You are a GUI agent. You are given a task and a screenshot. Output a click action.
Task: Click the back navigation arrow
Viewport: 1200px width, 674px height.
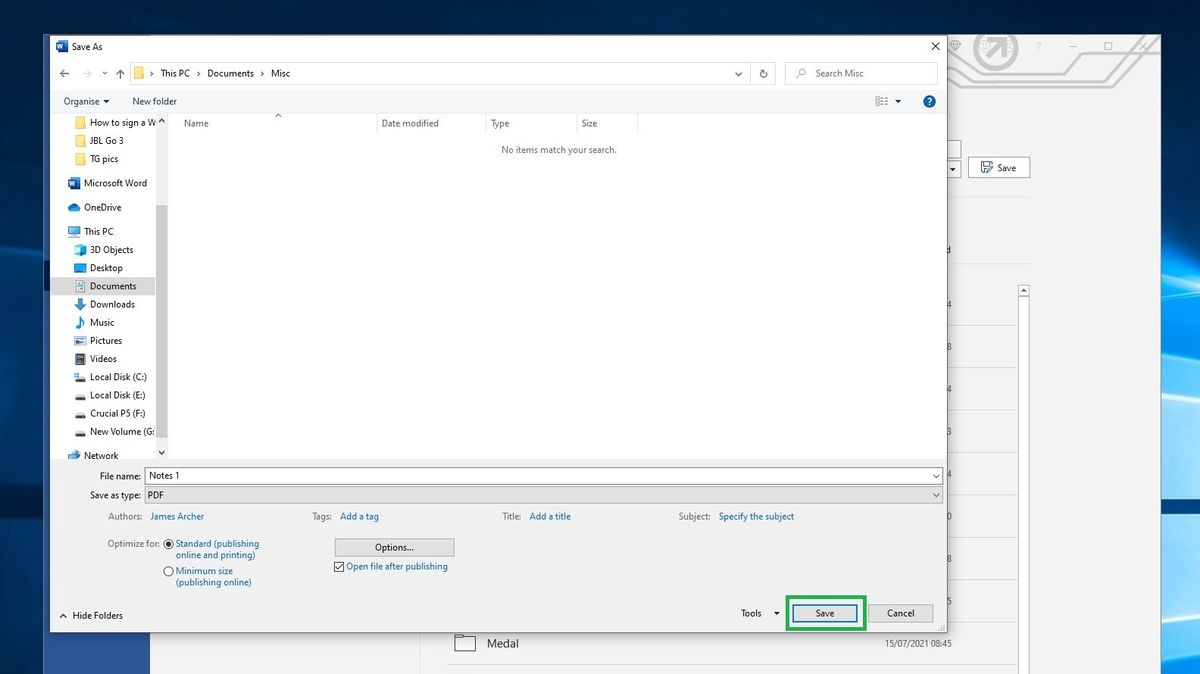click(x=64, y=73)
